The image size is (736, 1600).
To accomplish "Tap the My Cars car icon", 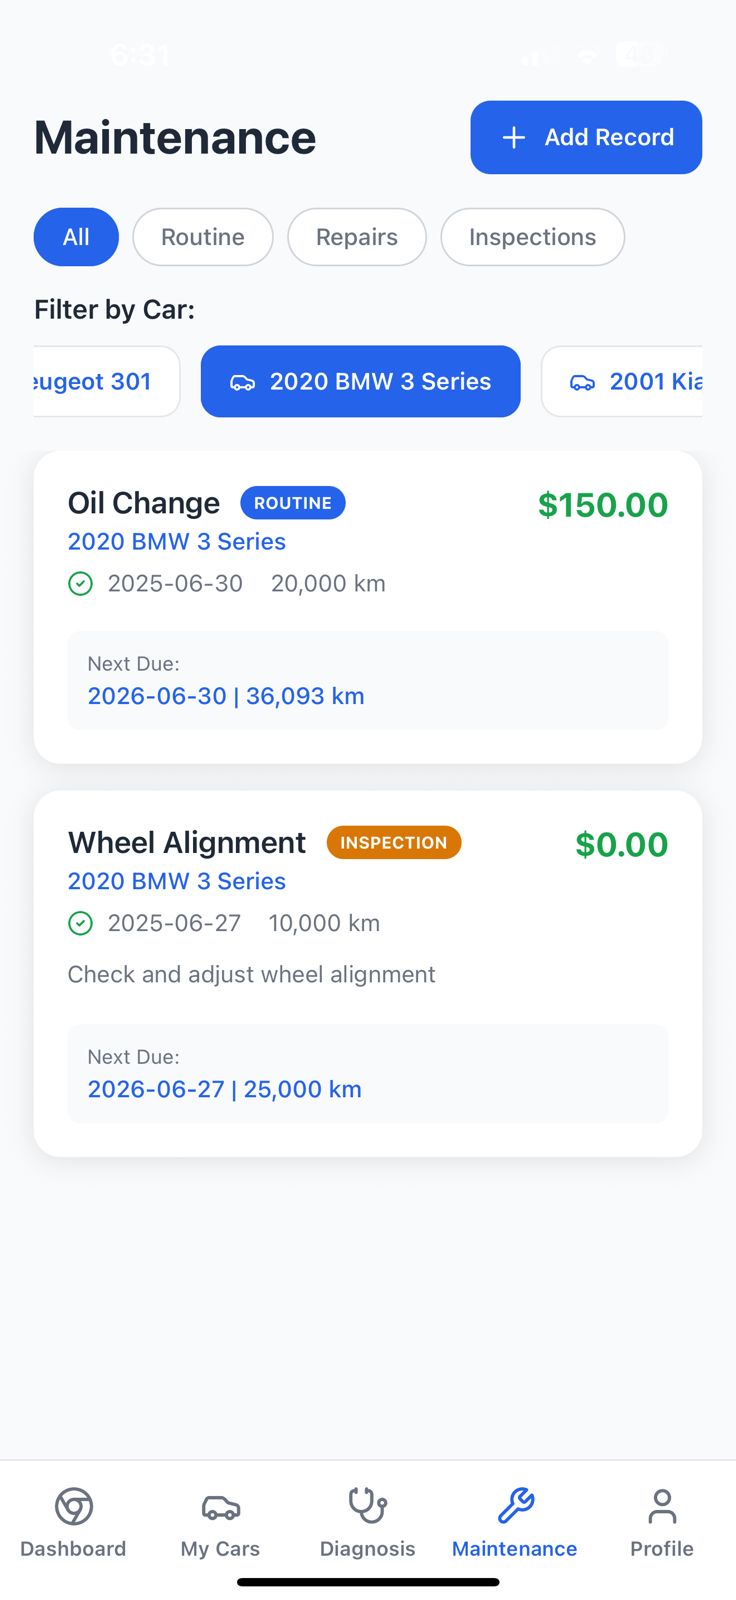I will (221, 1507).
